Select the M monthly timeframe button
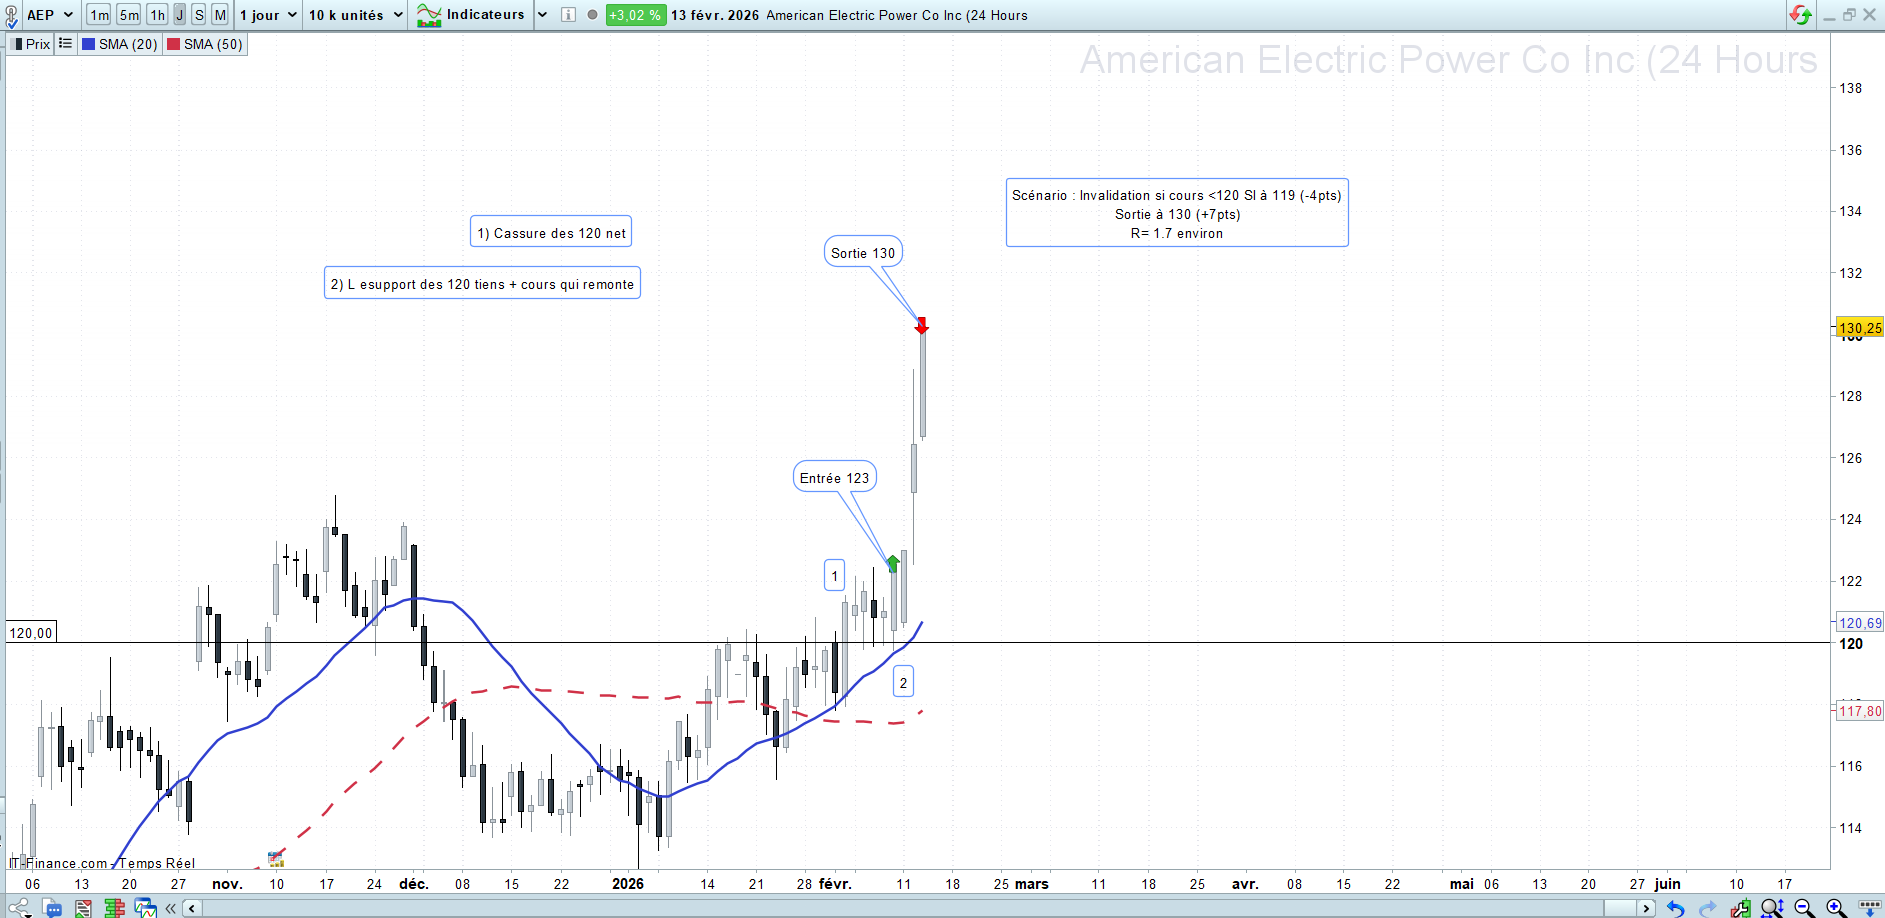The image size is (1885, 918). [220, 15]
